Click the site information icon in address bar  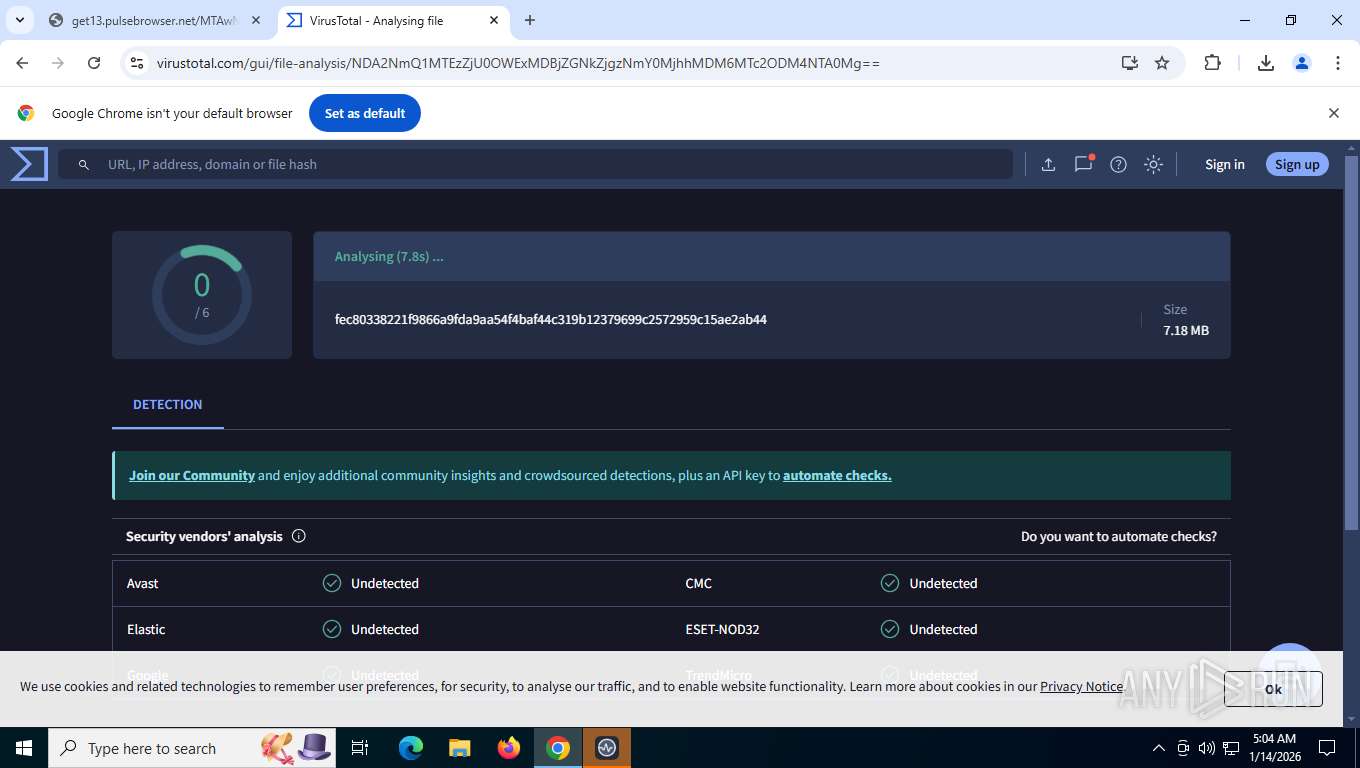pyautogui.click(x=137, y=63)
